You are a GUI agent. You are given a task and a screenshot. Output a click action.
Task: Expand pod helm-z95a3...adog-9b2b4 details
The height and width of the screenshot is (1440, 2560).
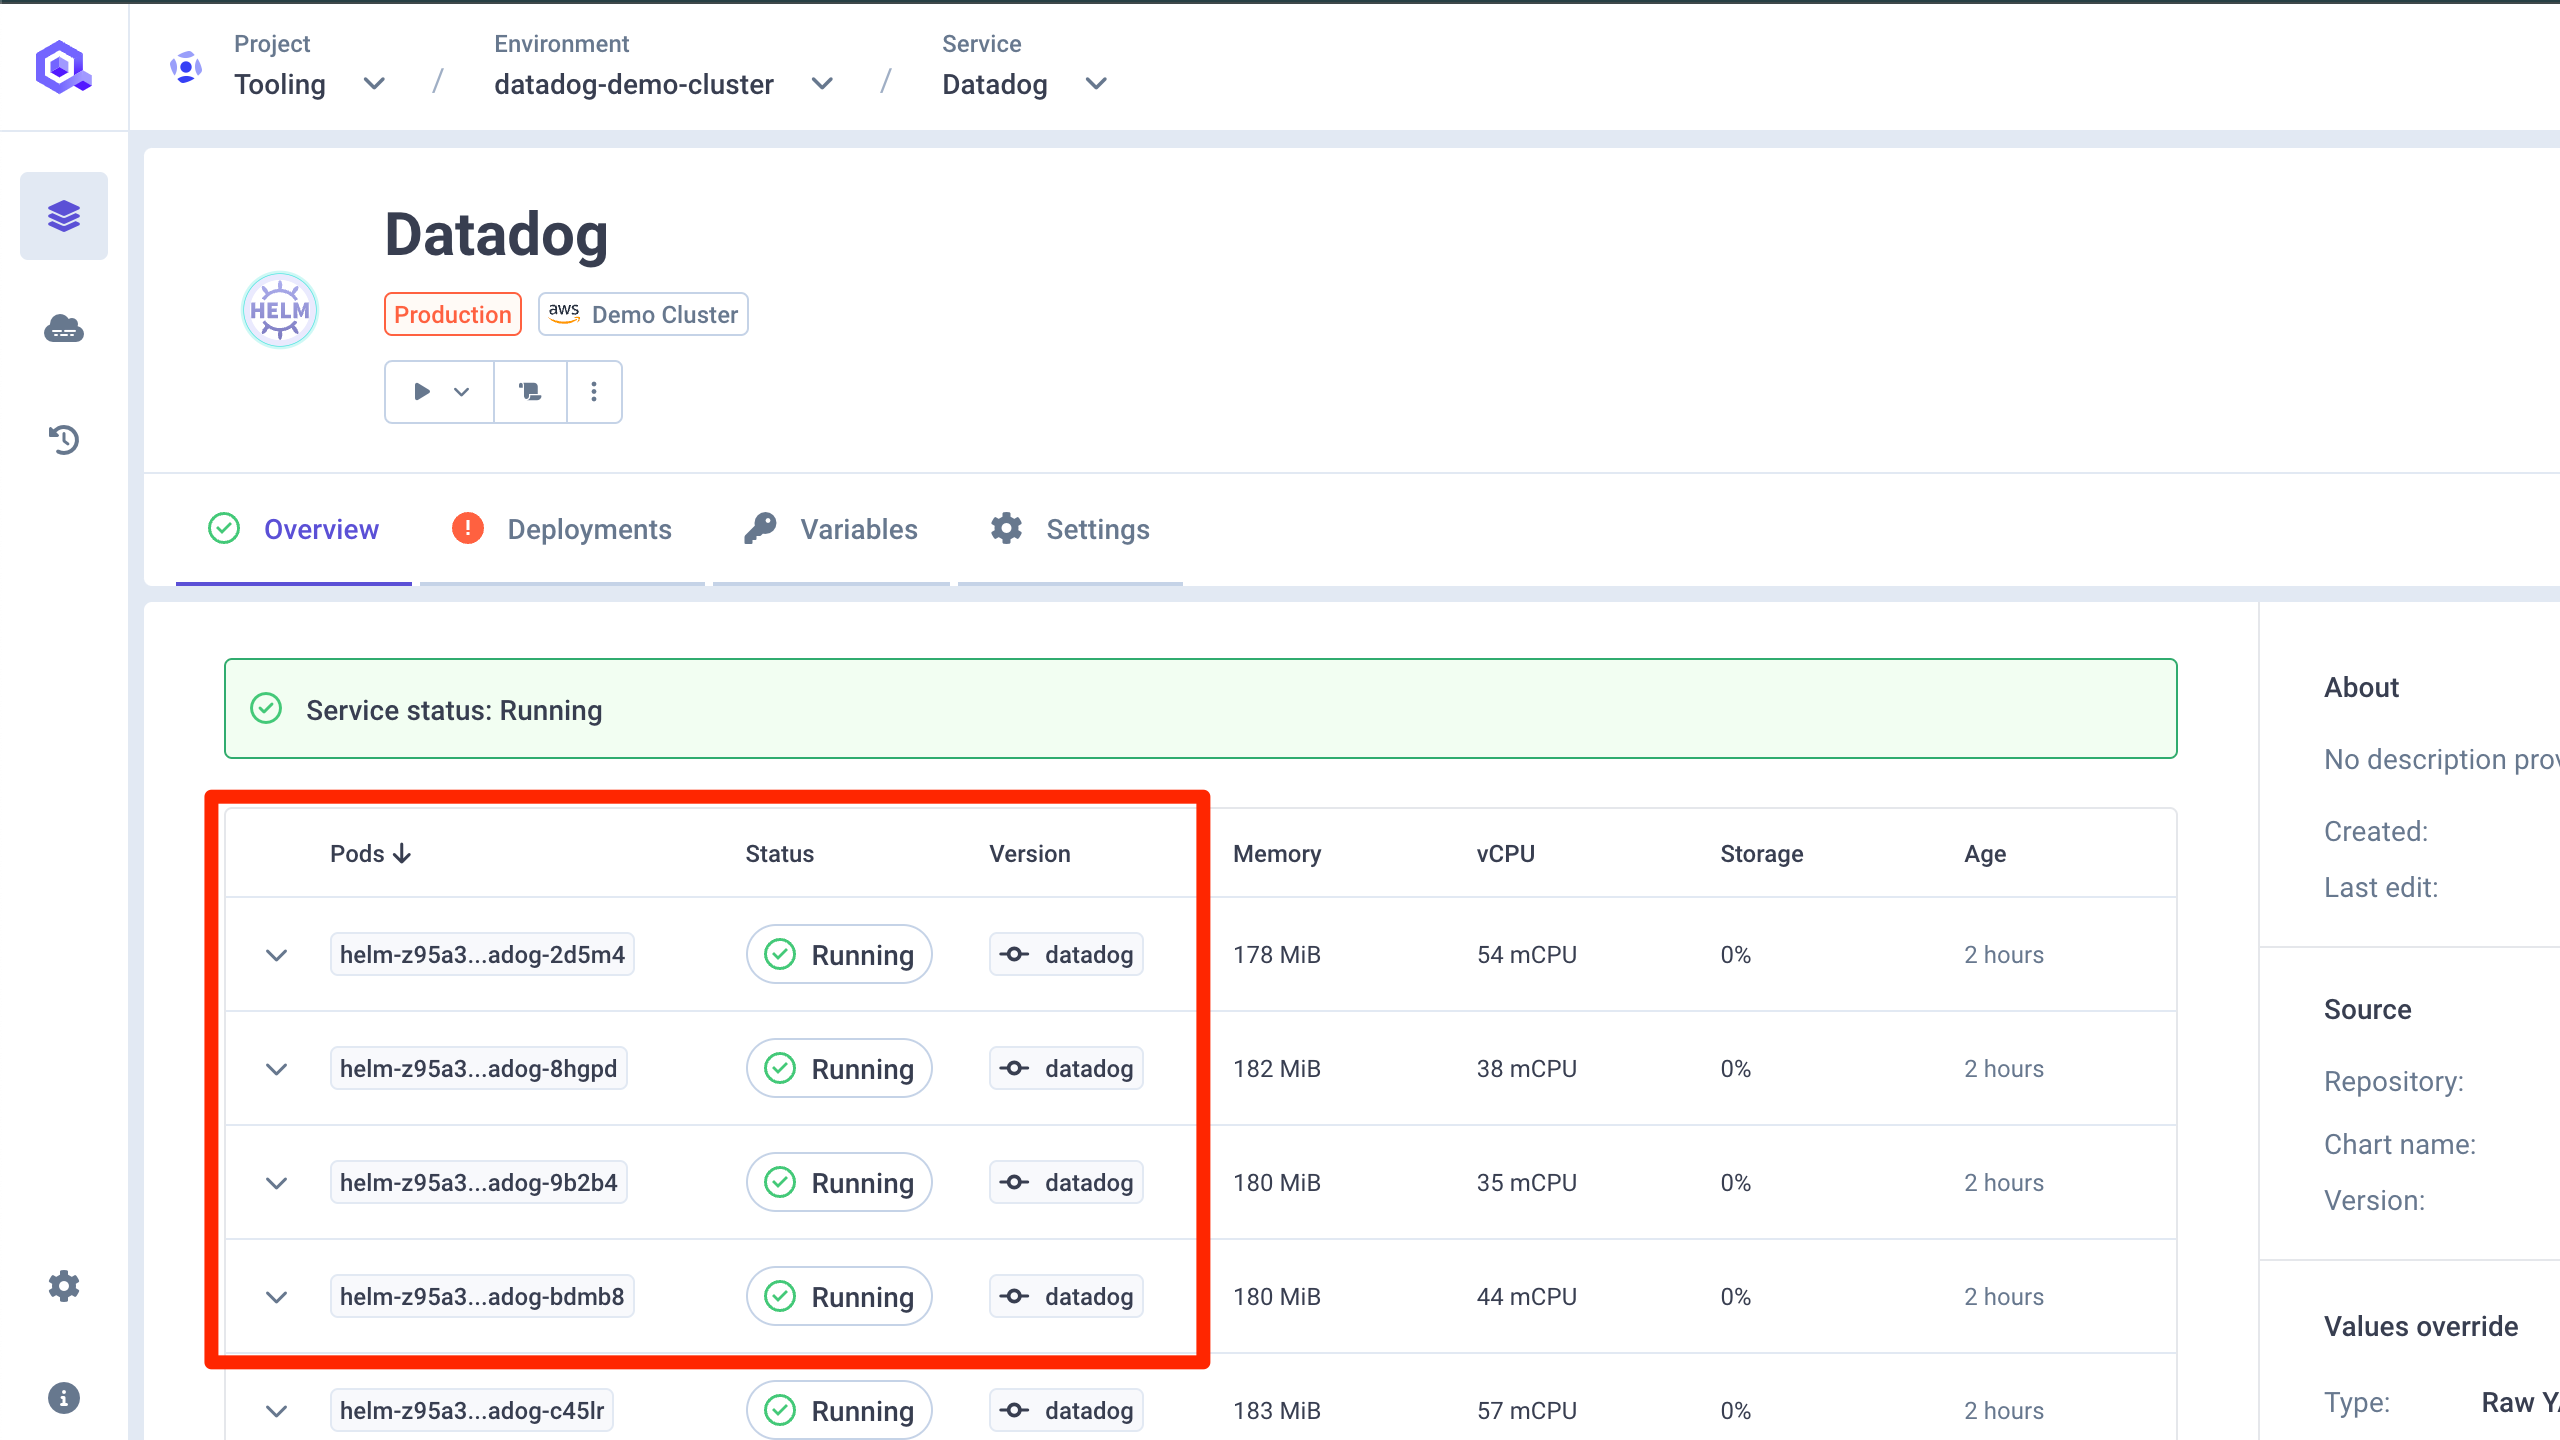pyautogui.click(x=276, y=1182)
